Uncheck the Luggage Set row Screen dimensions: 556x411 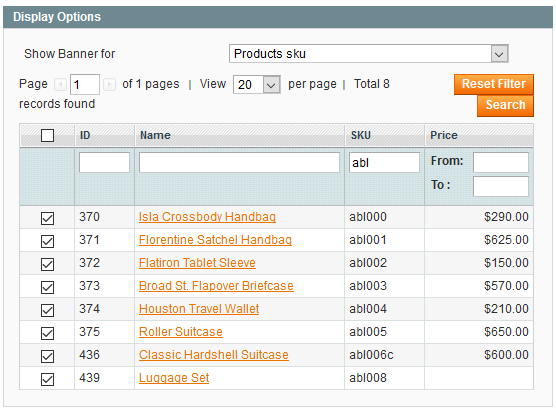(47, 379)
